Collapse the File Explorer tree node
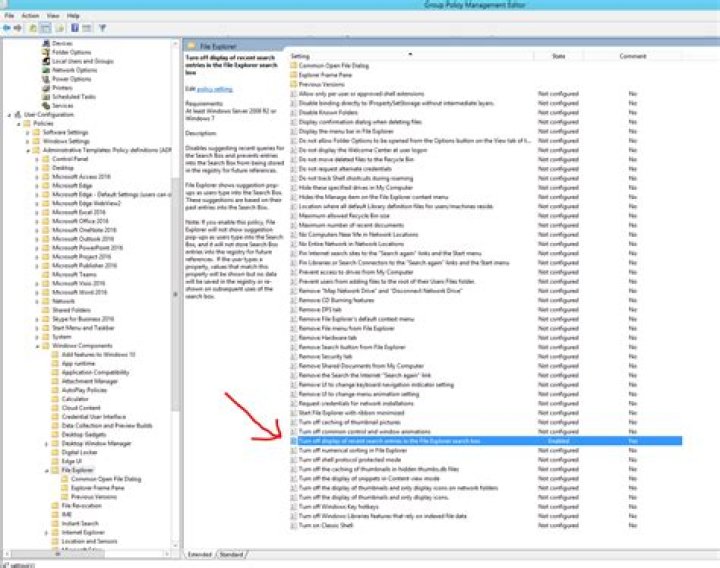 click(46, 470)
